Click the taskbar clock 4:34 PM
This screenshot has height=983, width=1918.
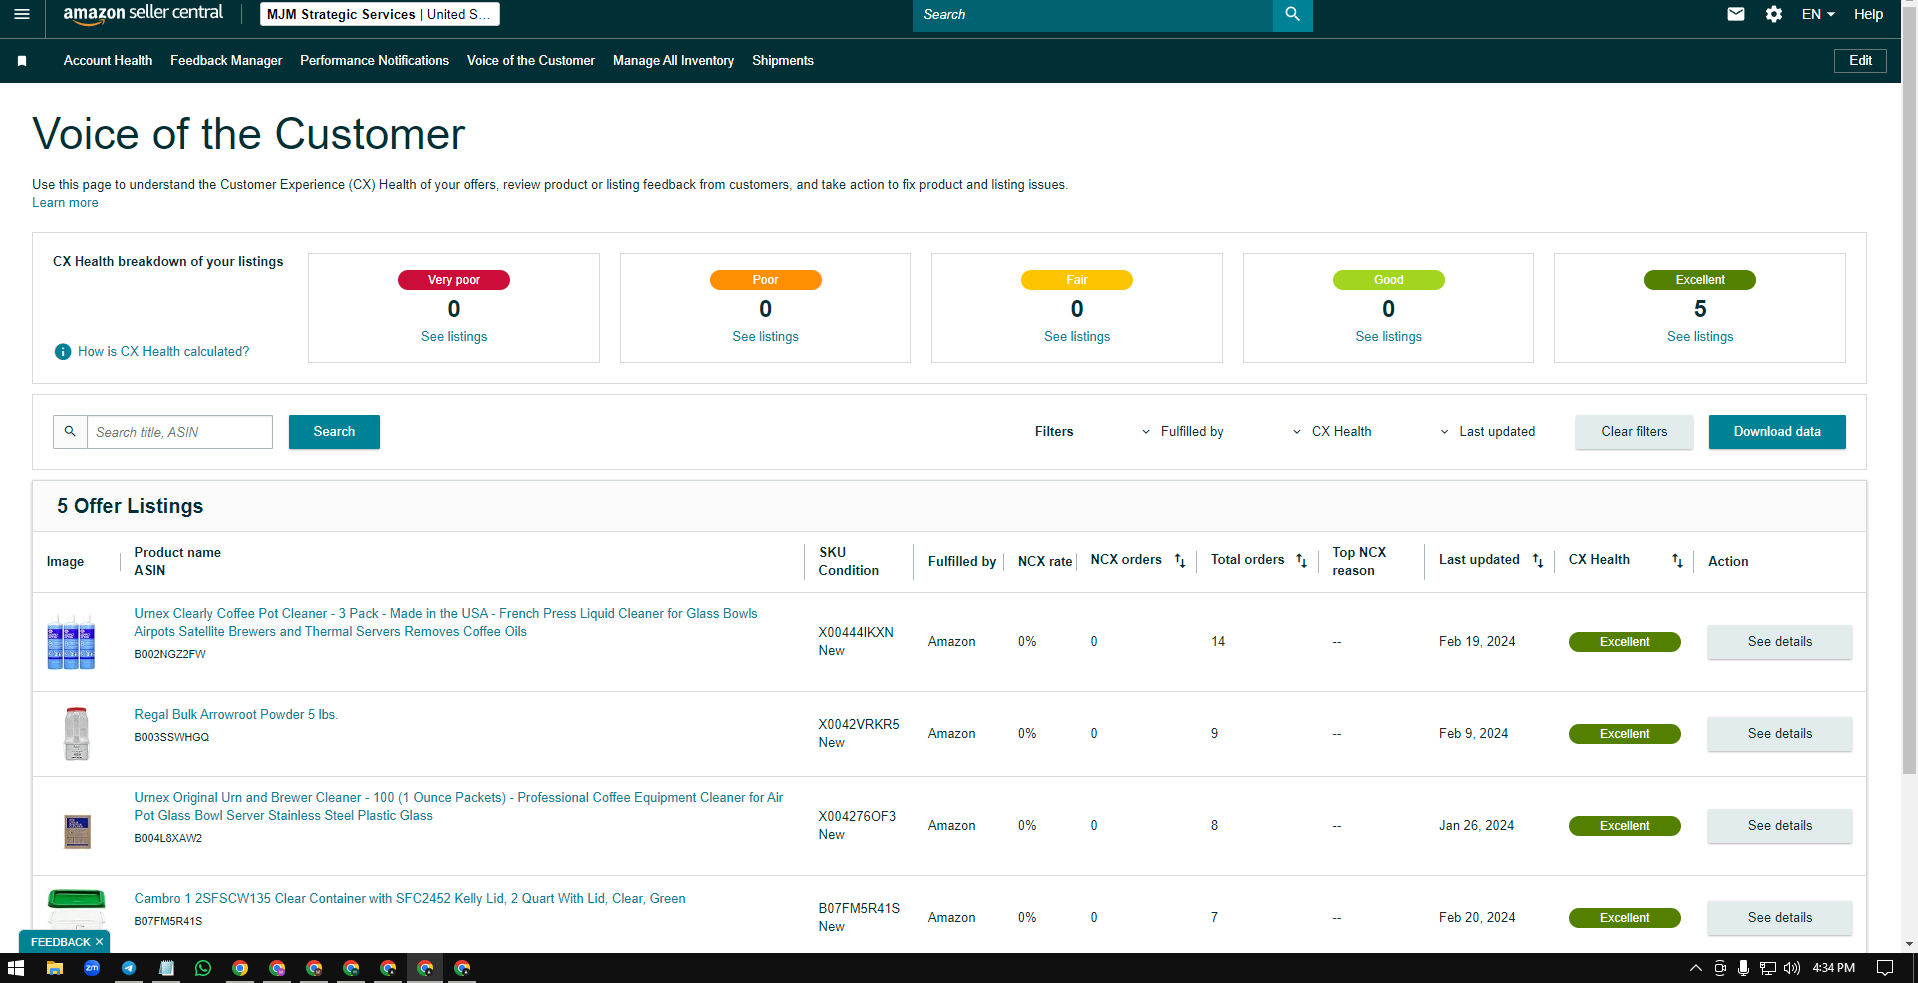point(1833,968)
